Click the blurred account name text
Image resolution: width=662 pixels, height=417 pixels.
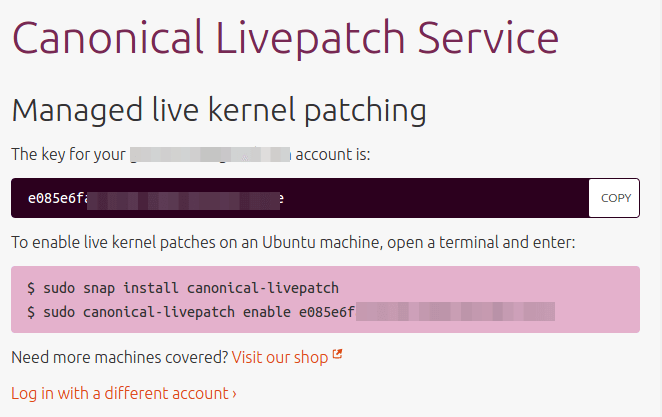(x=210, y=155)
